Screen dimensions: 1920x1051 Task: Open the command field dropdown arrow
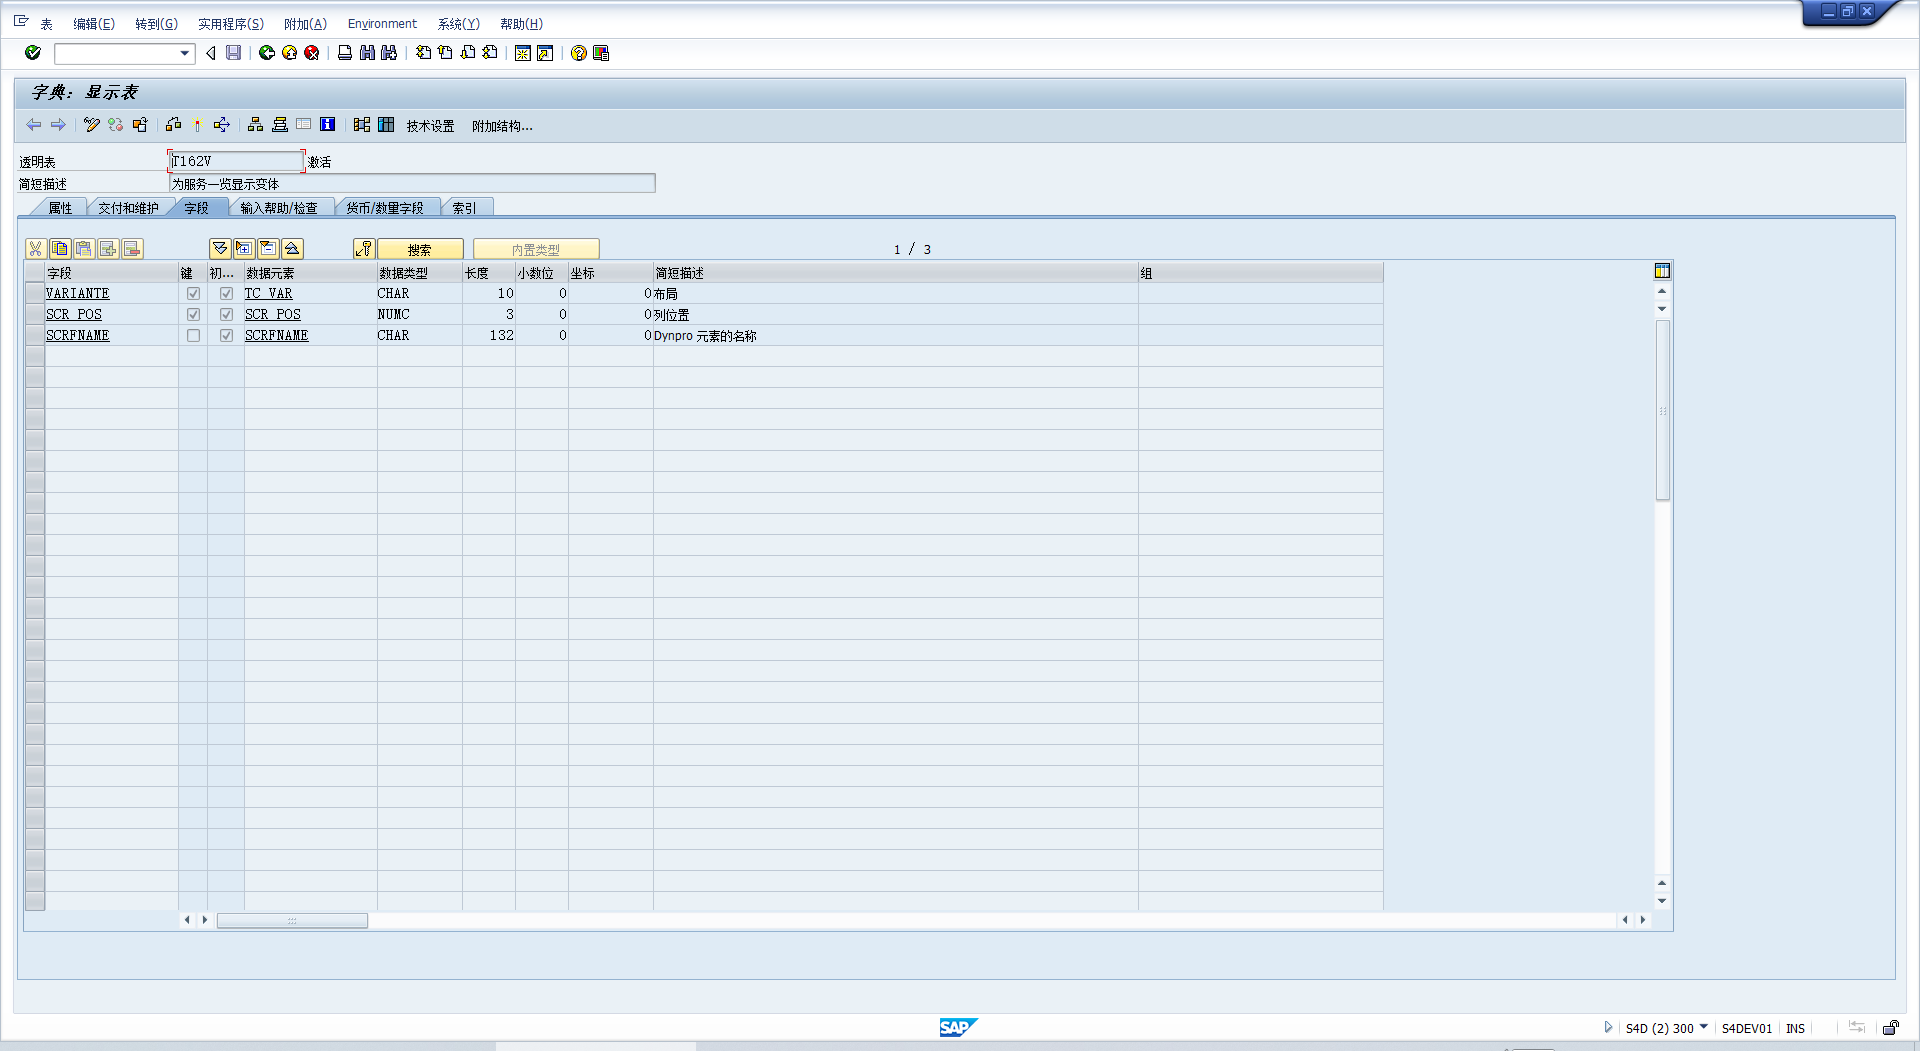pos(183,54)
